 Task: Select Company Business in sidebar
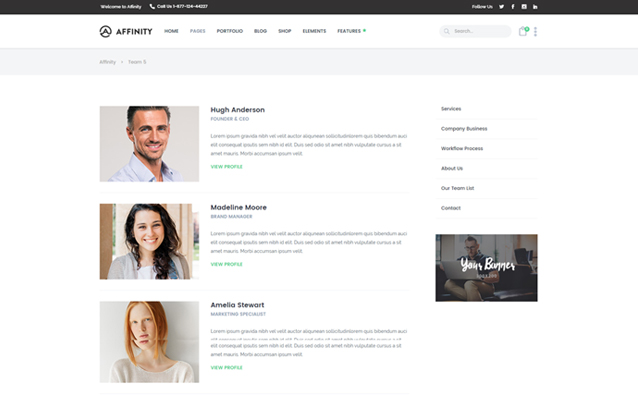[464, 129]
